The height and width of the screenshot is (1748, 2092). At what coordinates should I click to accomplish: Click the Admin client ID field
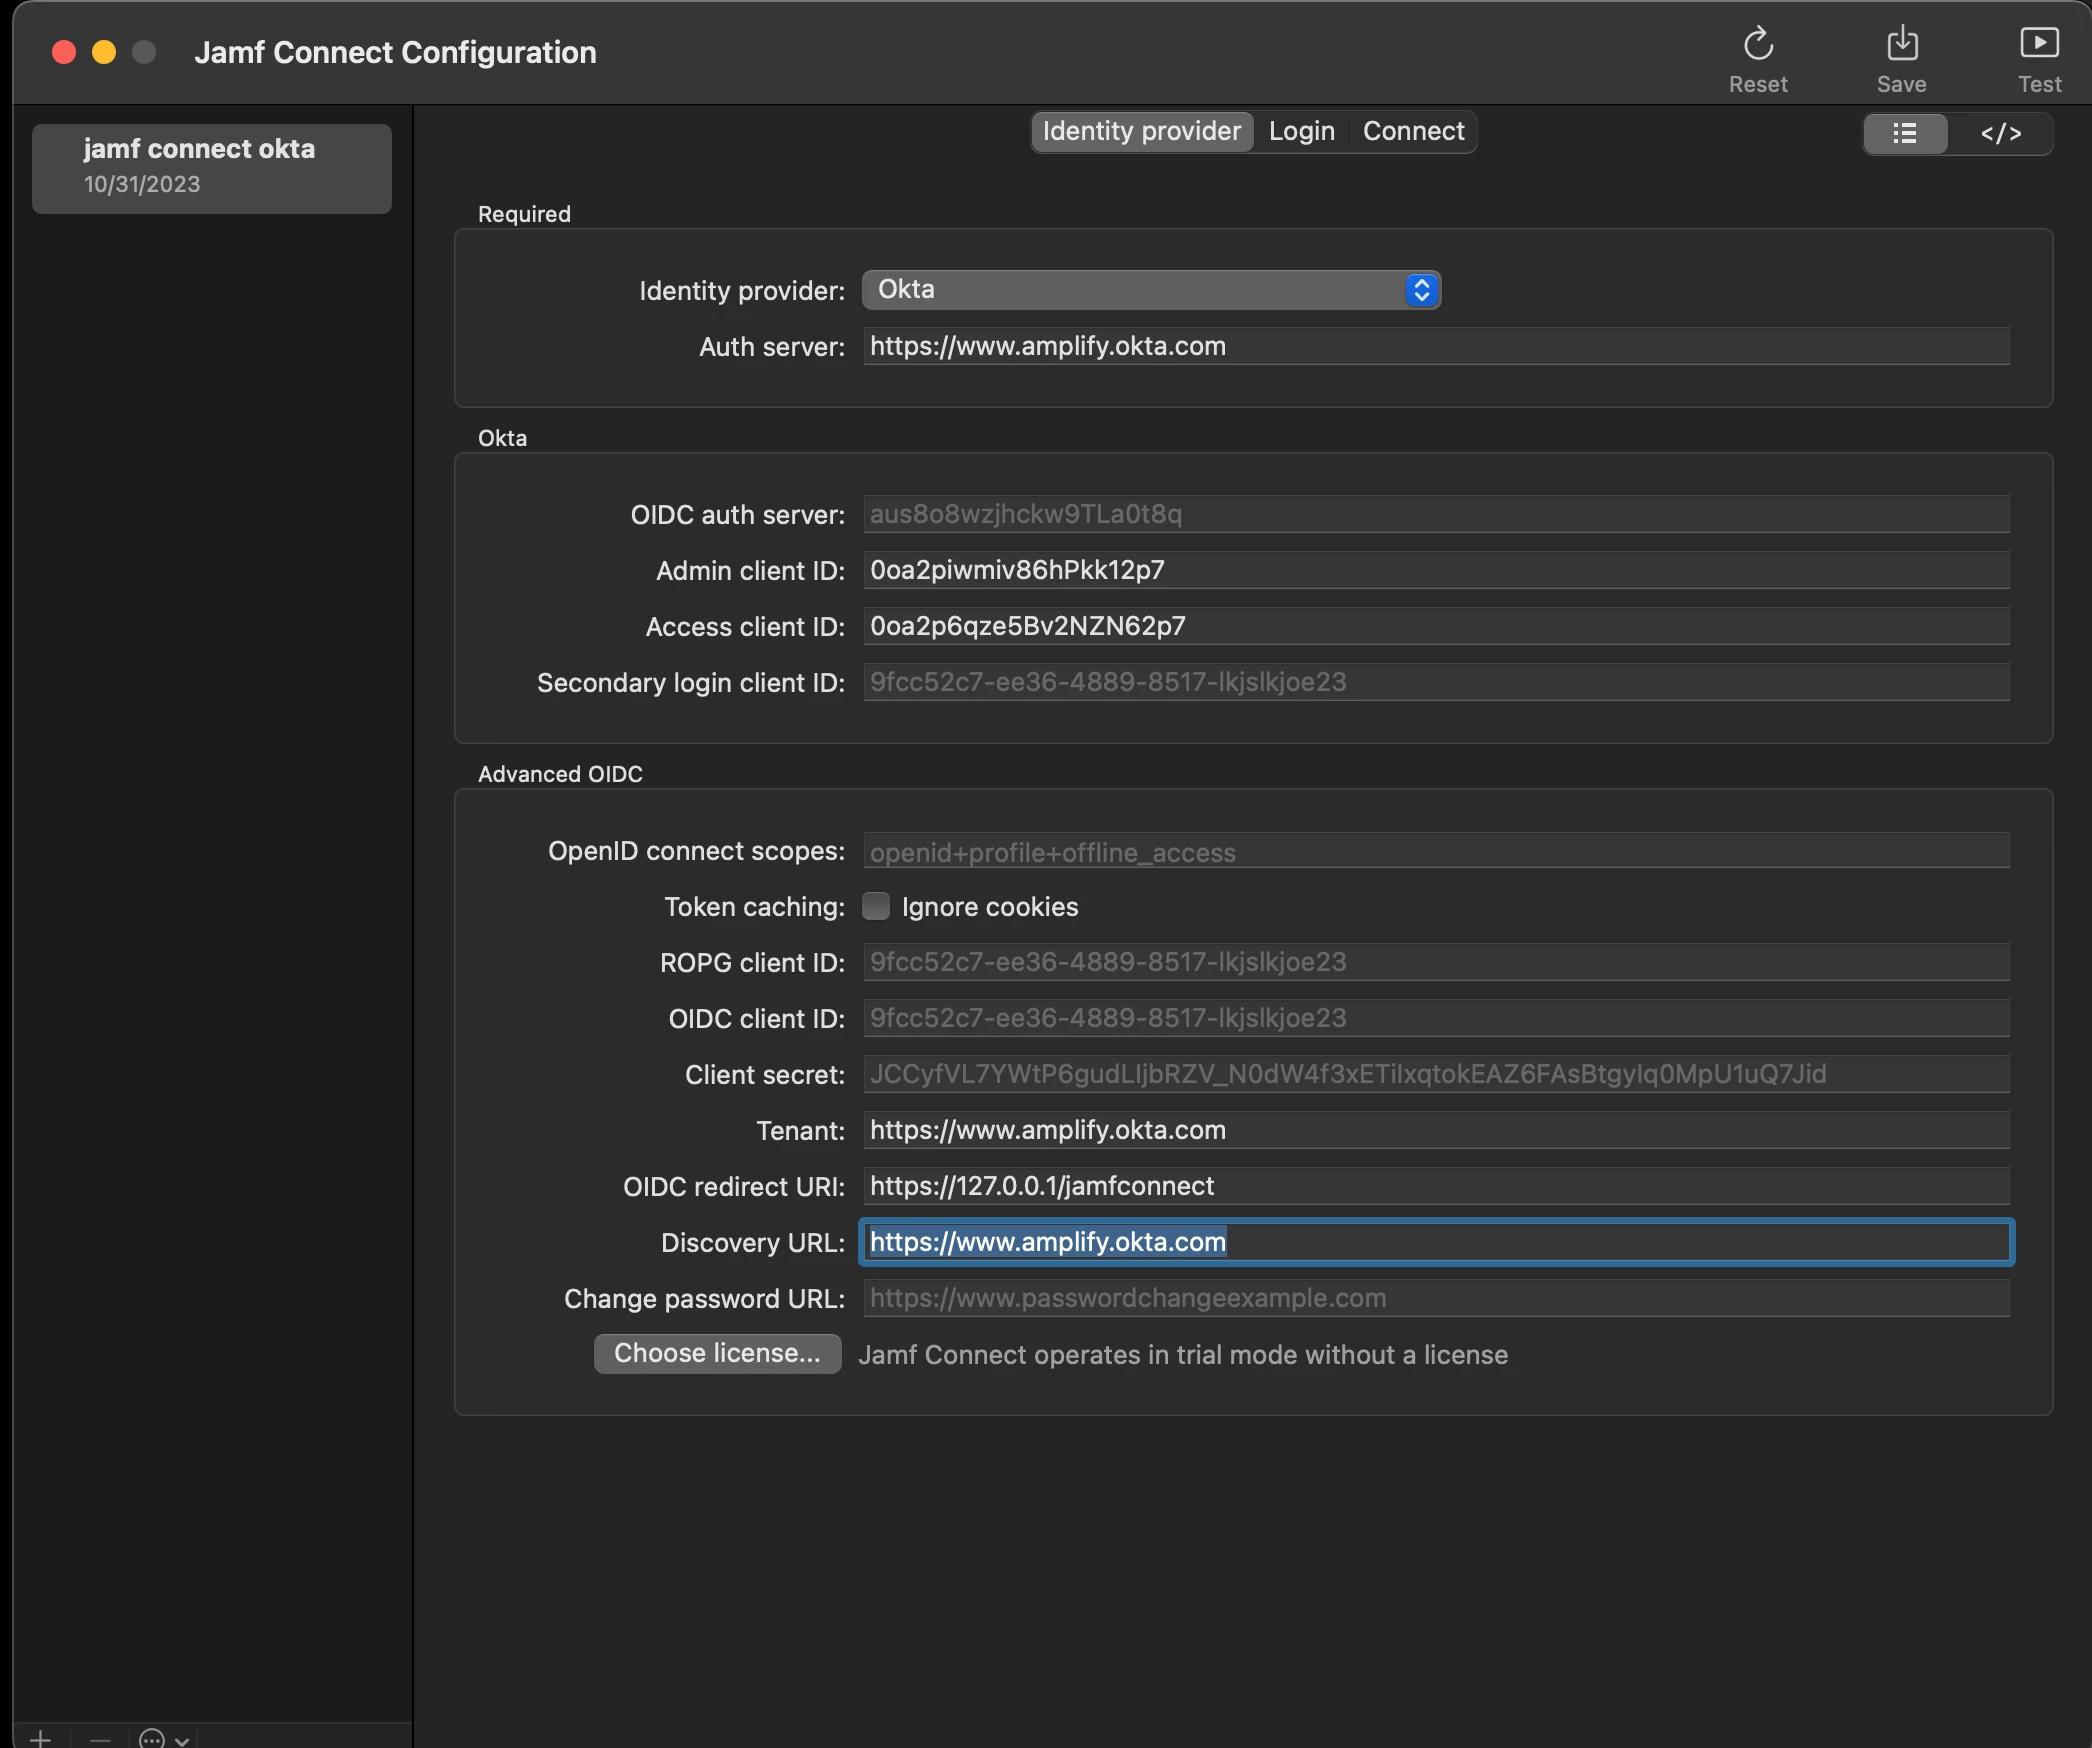click(1436, 570)
